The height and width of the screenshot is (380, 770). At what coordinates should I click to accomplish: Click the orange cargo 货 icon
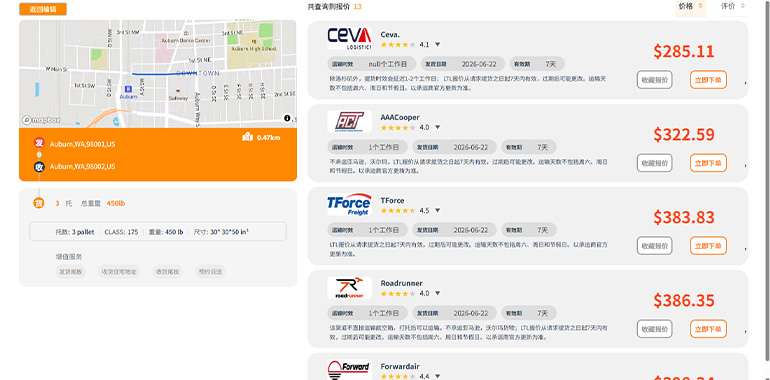[39, 203]
